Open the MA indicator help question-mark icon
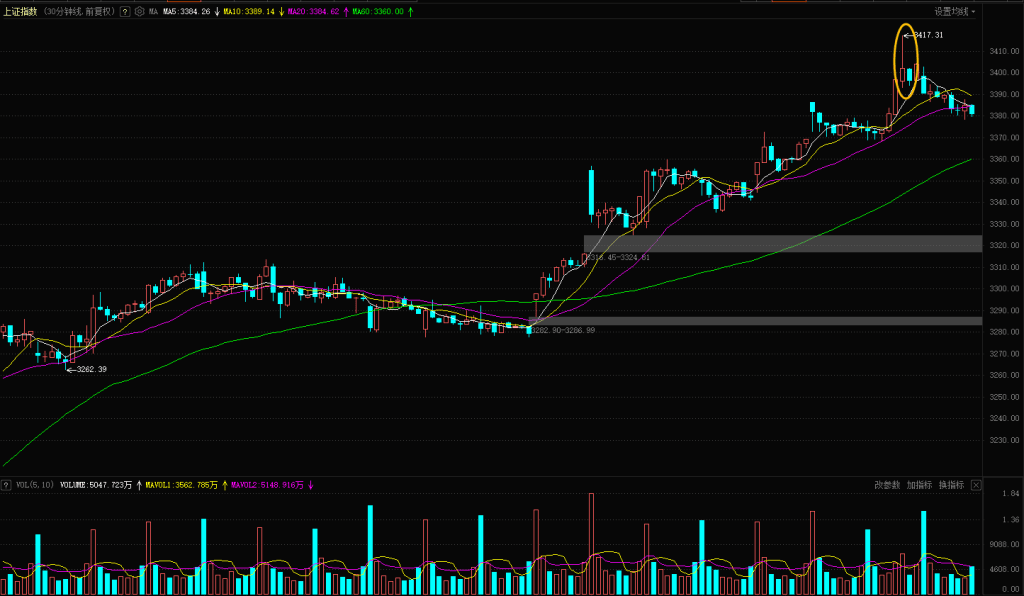1024x596 pixels. pyautogui.click(x=125, y=11)
